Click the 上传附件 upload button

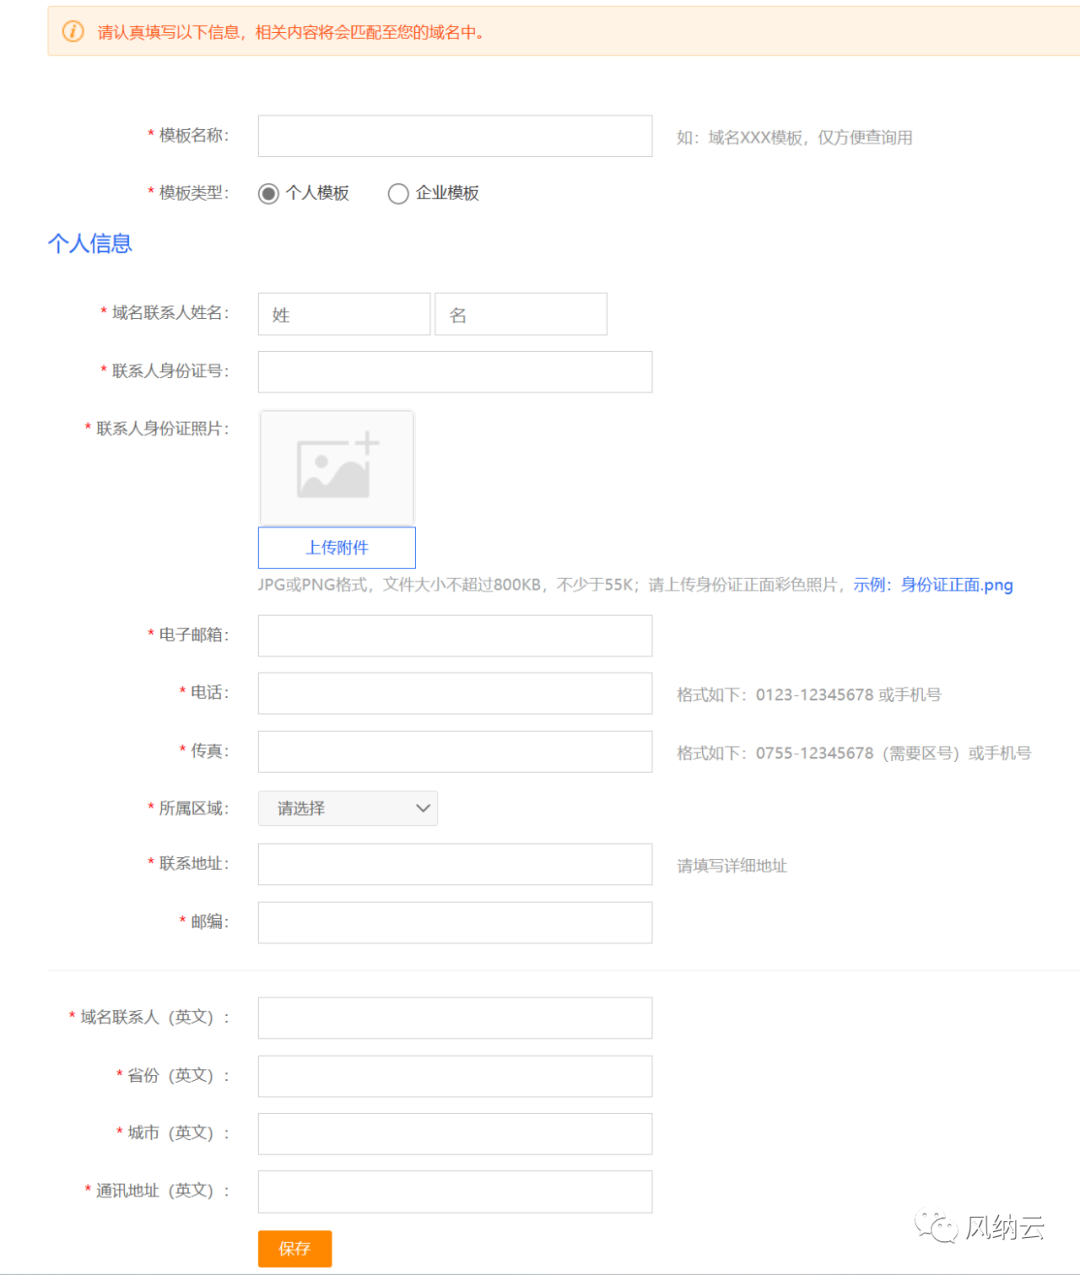pyautogui.click(x=337, y=547)
